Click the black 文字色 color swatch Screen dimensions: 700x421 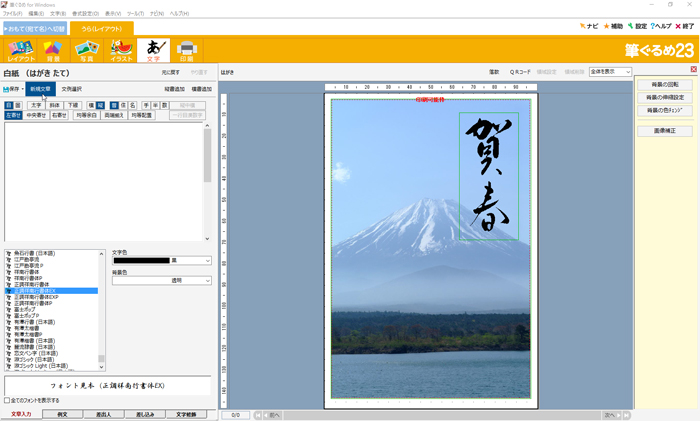pos(141,261)
